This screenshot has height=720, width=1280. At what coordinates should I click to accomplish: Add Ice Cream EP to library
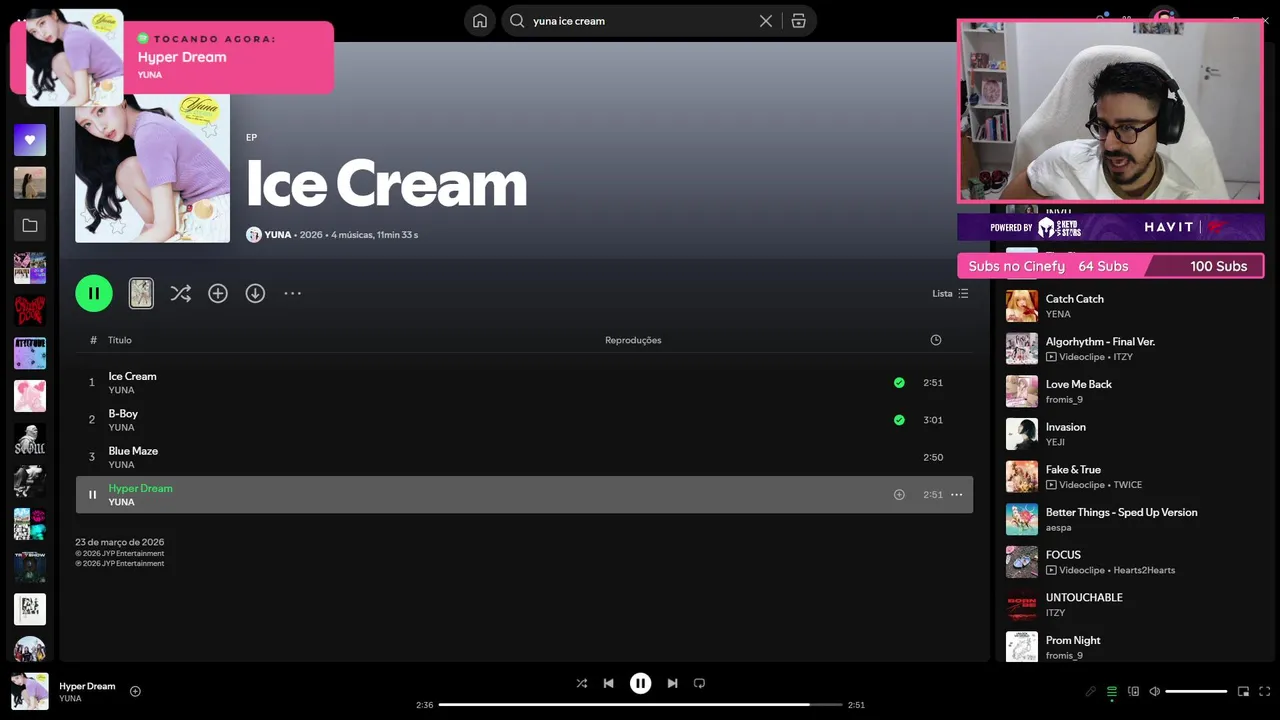click(x=218, y=293)
